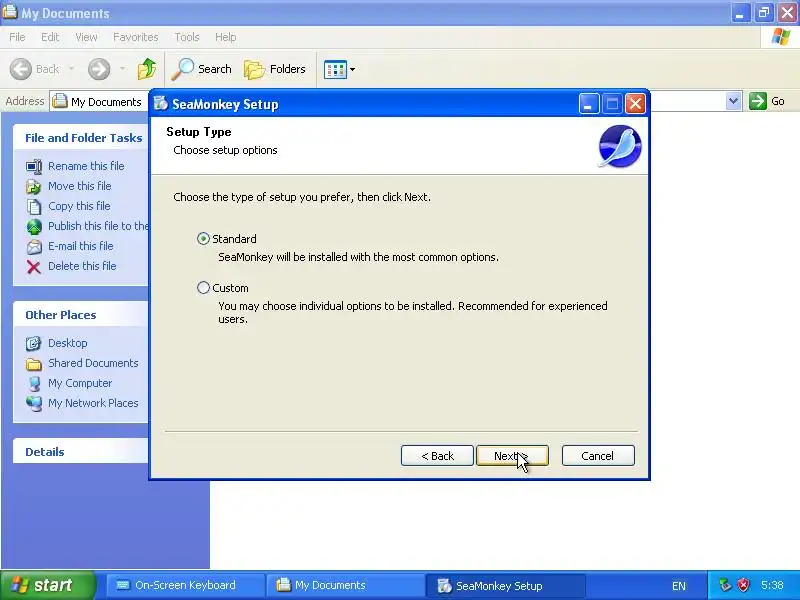
Task: Click Copy this file task
Action: 79,206
